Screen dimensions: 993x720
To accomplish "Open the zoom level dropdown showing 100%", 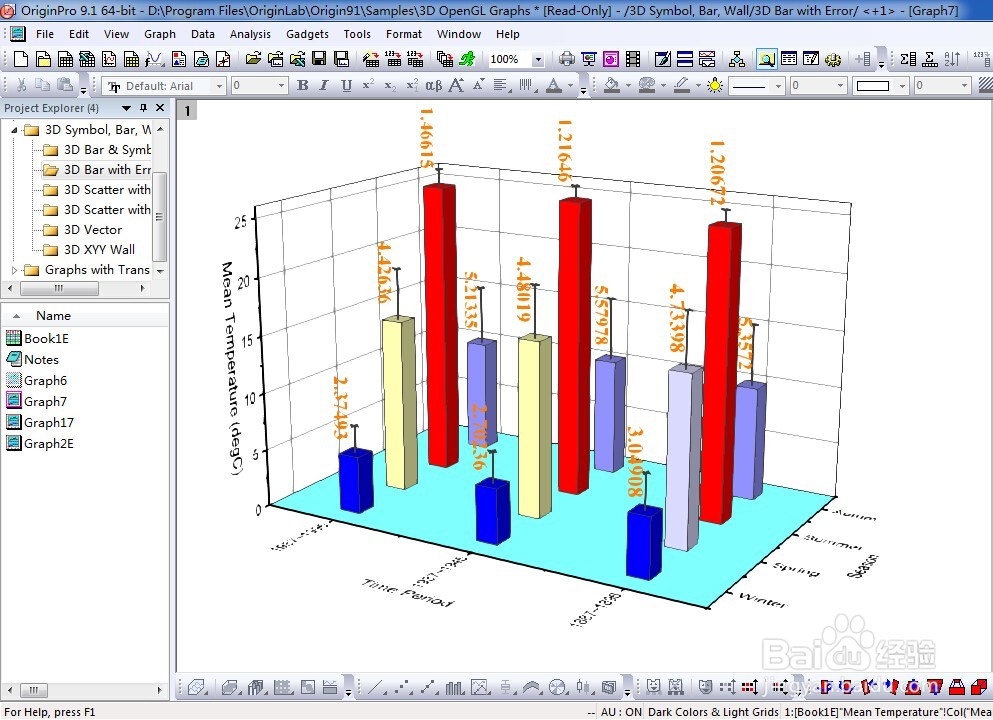I will click(x=538, y=60).
